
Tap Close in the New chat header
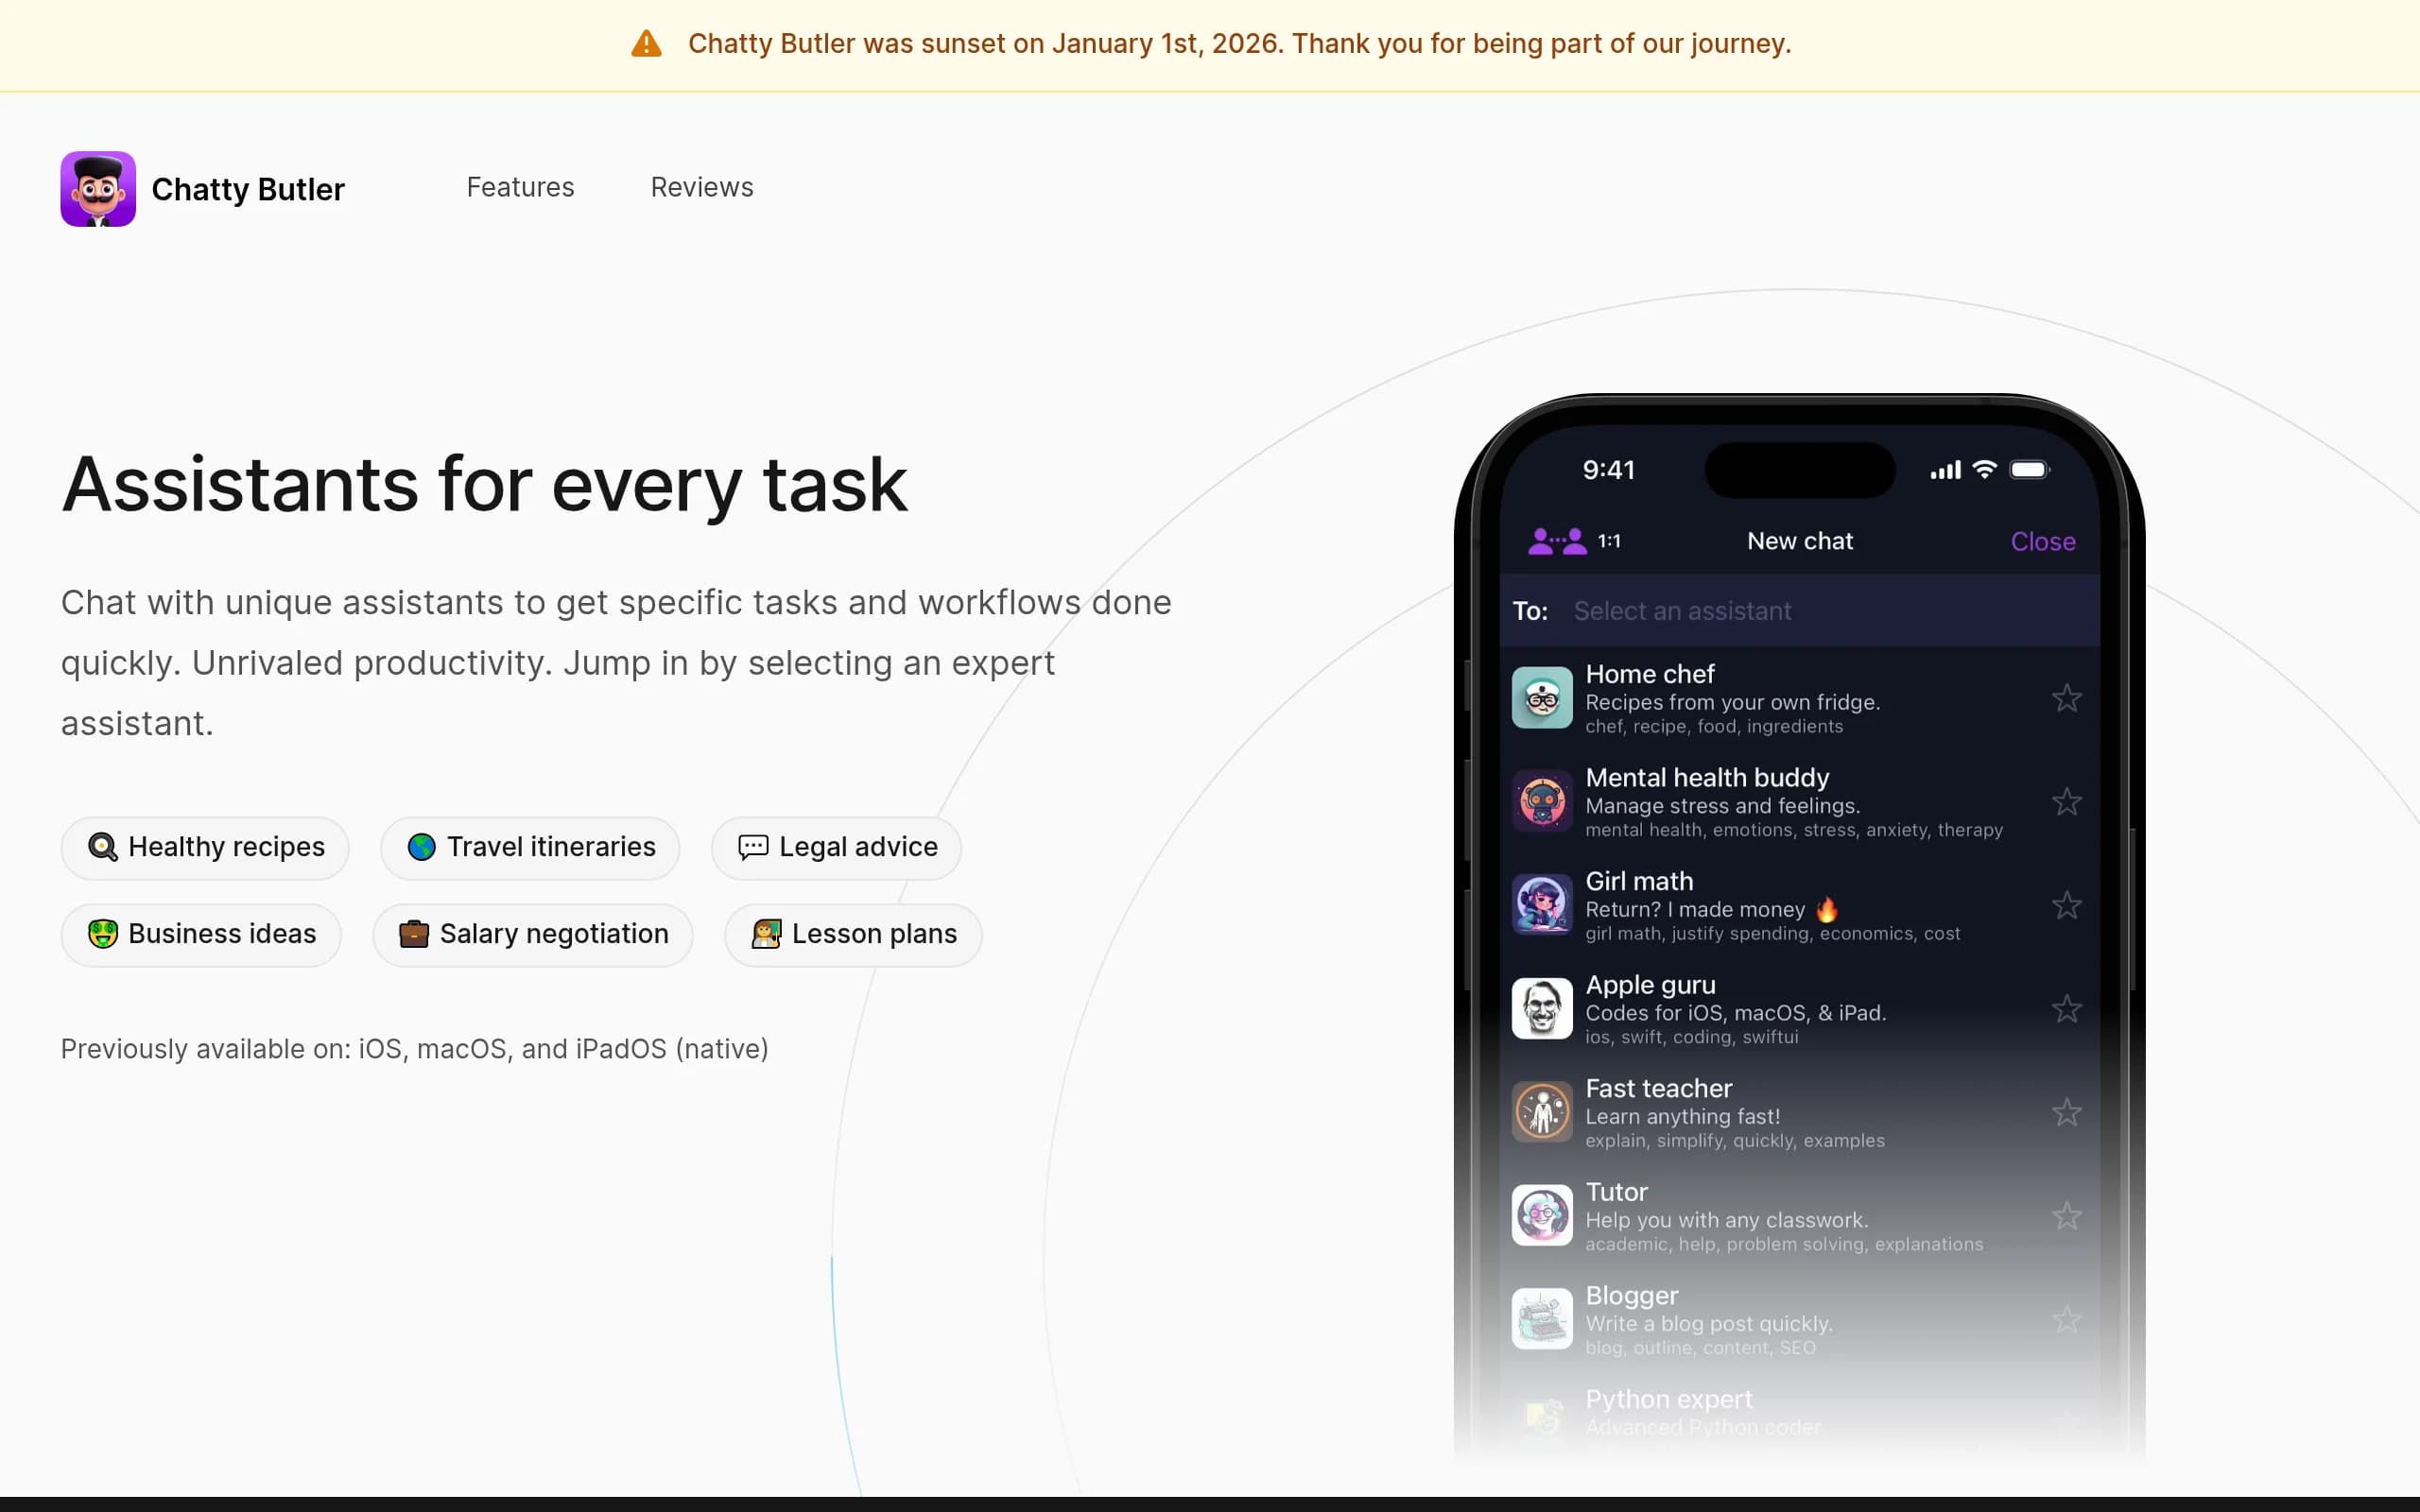[x=2043, y=541]
